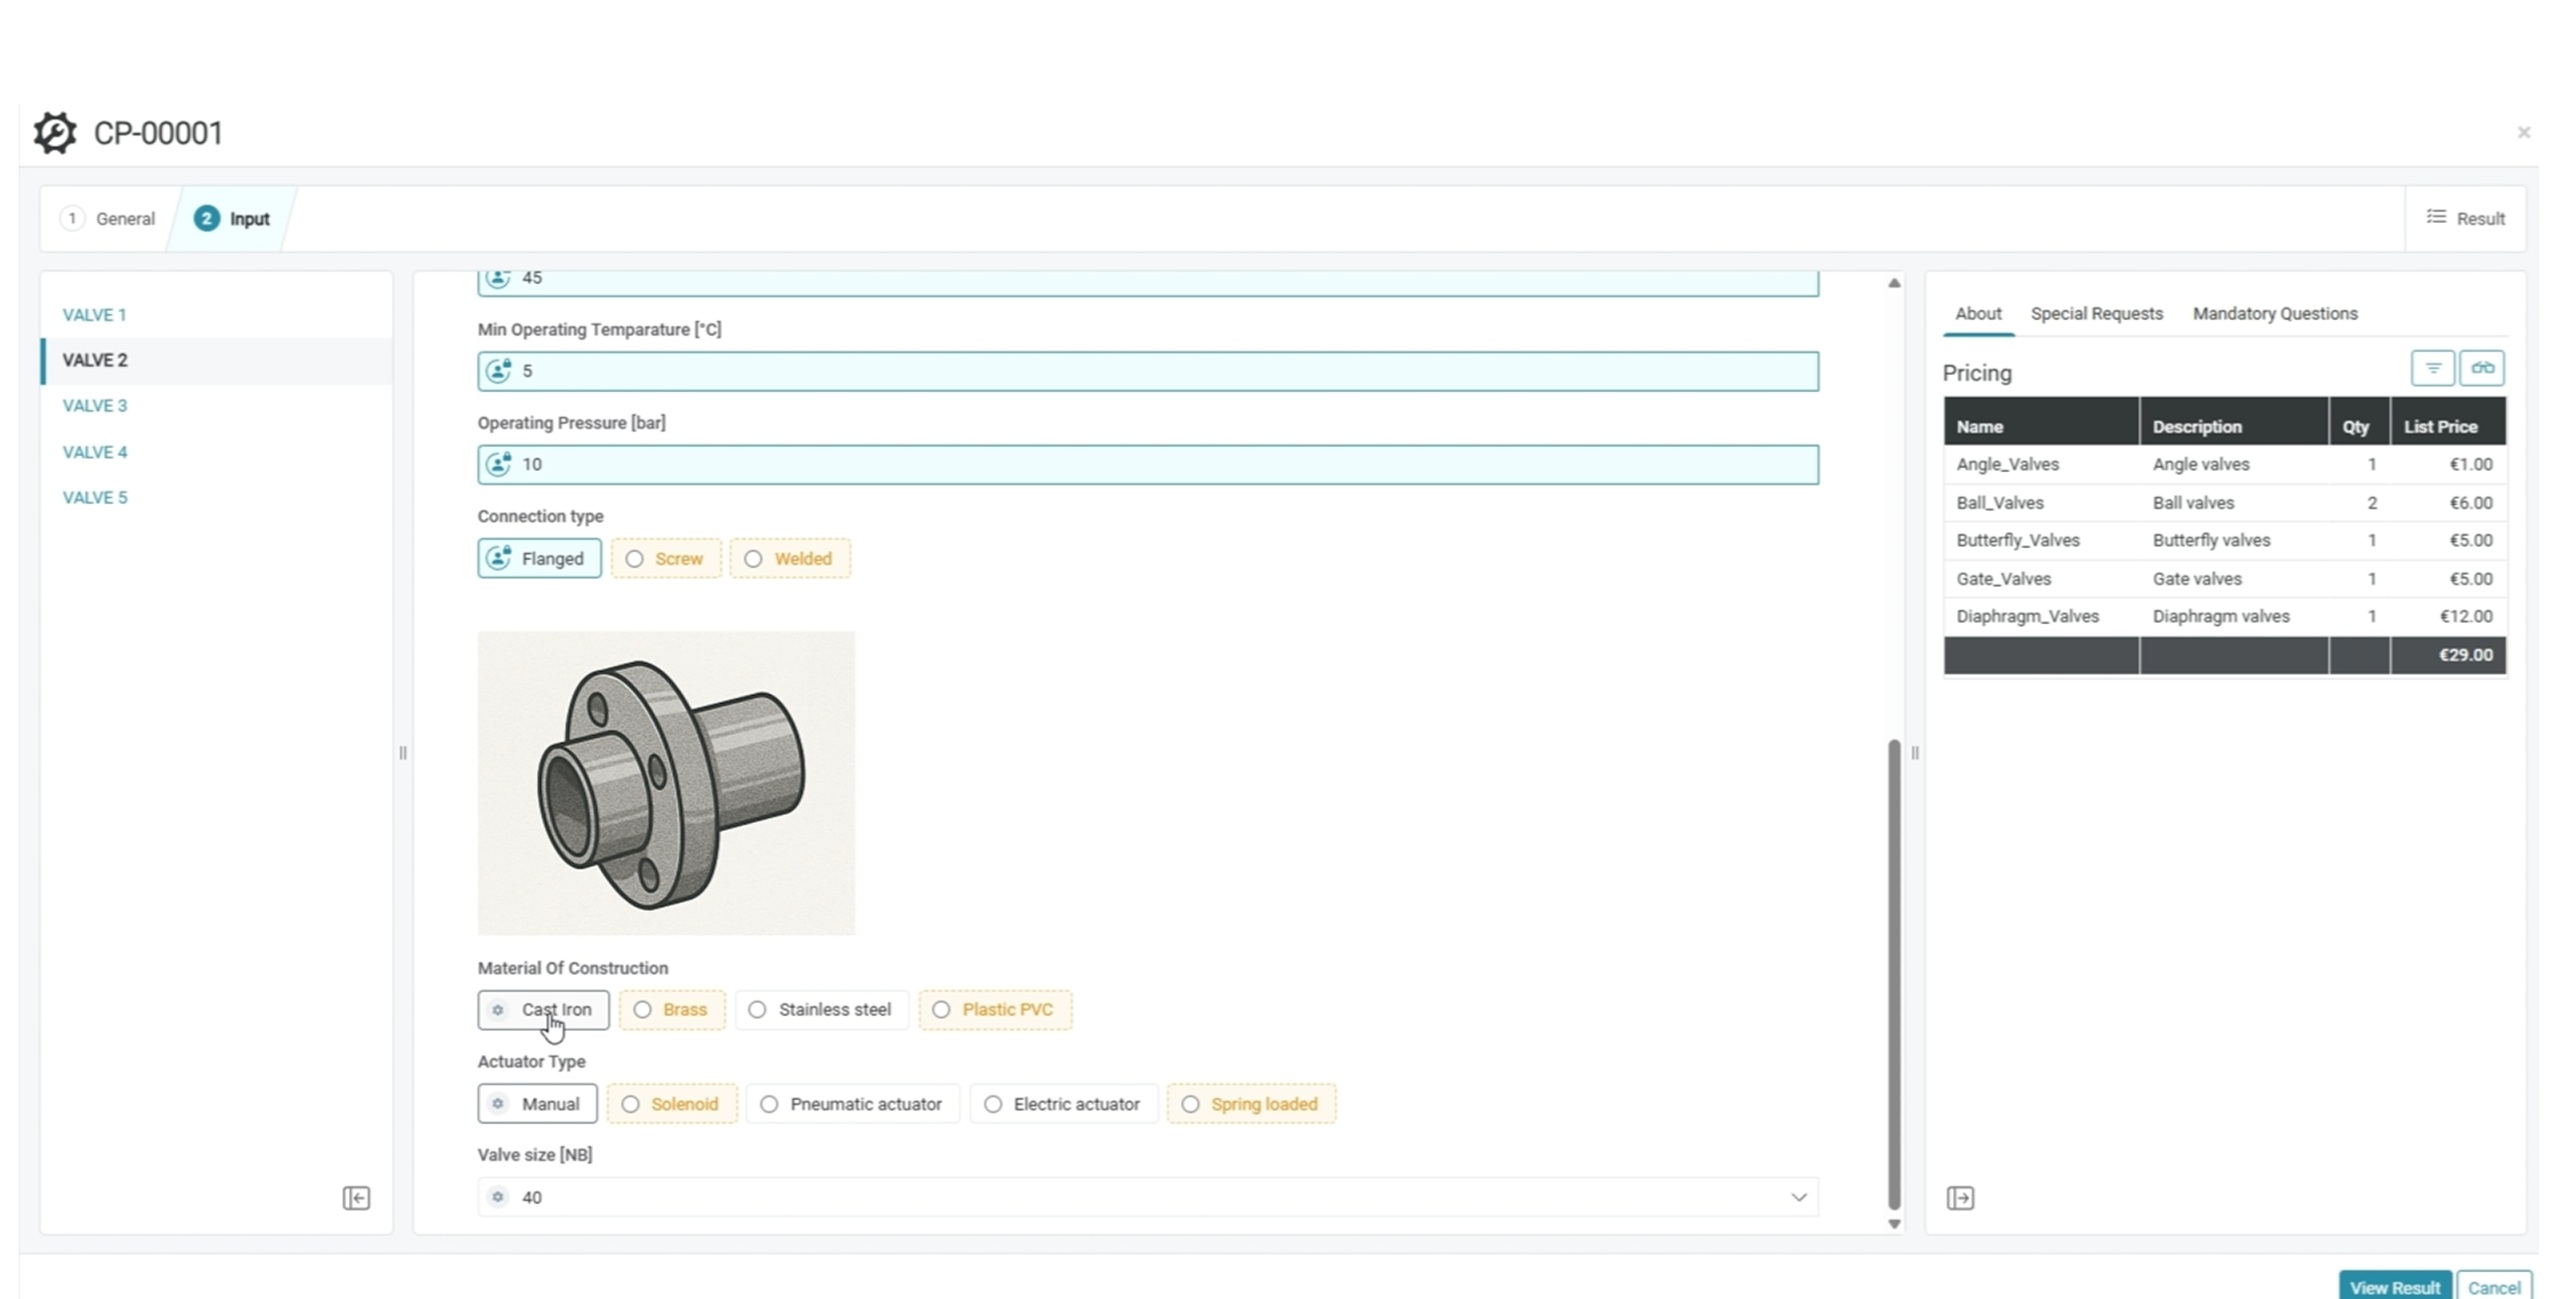Open the Mandatory Questions tab
This screenshot has width=2557, height=1299.
click(x=2274, y=314)
